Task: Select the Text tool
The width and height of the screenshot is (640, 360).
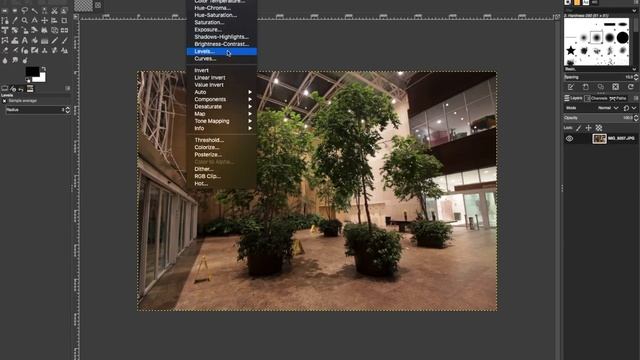Action: (x=24, y=40)
